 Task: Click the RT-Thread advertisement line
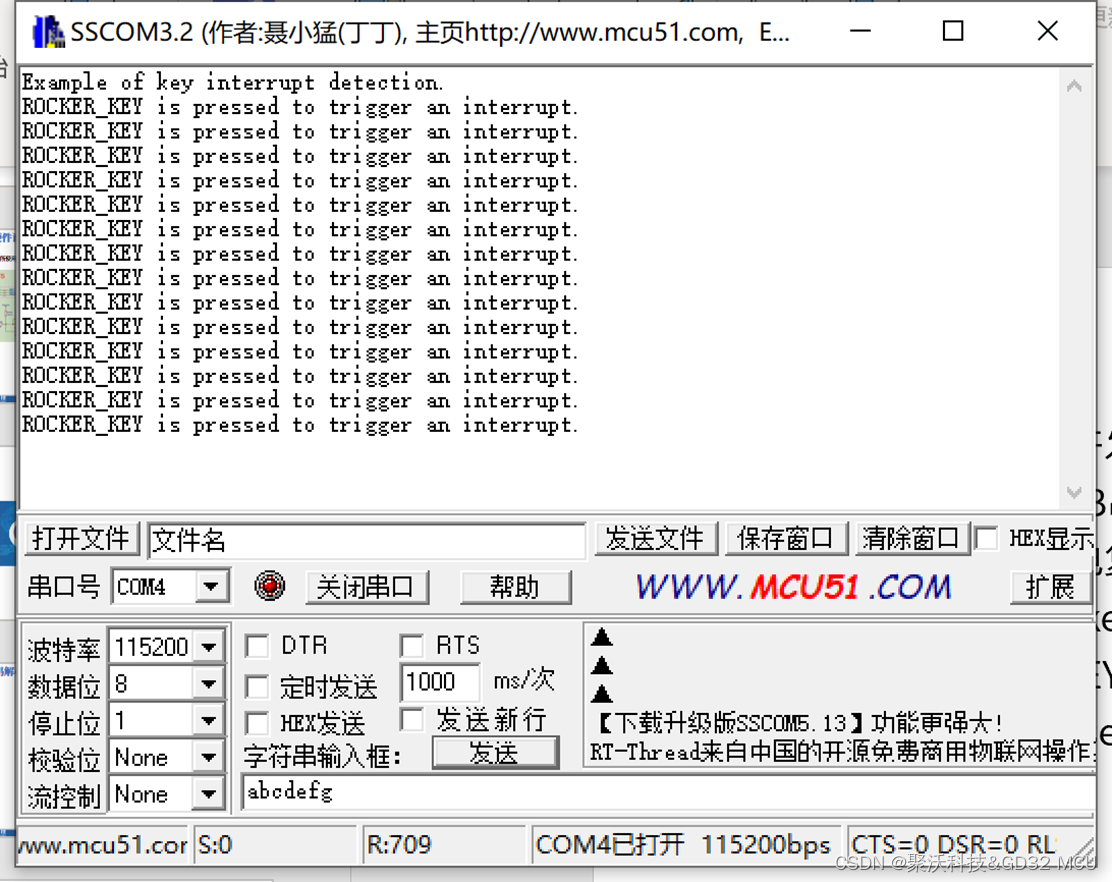(x=841, y=752)
